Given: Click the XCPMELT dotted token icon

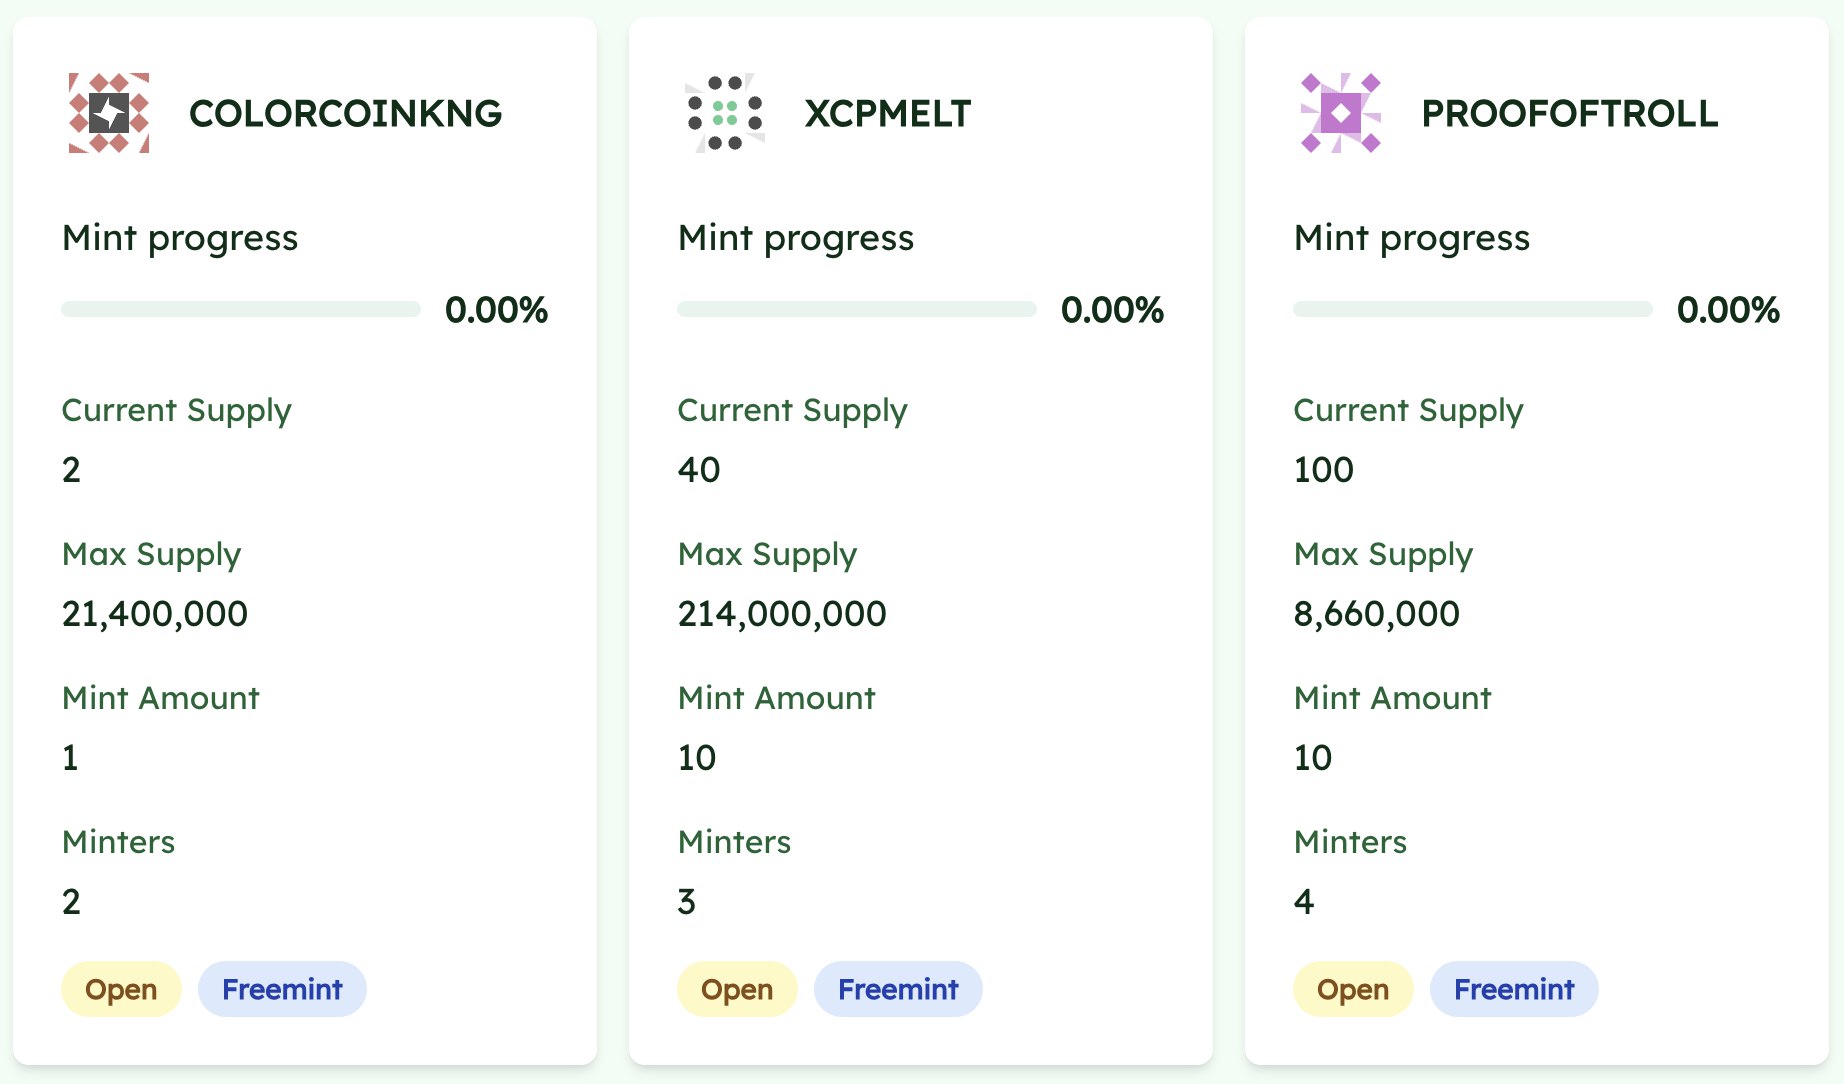Looking at the screenshot, I should (725, 113).
